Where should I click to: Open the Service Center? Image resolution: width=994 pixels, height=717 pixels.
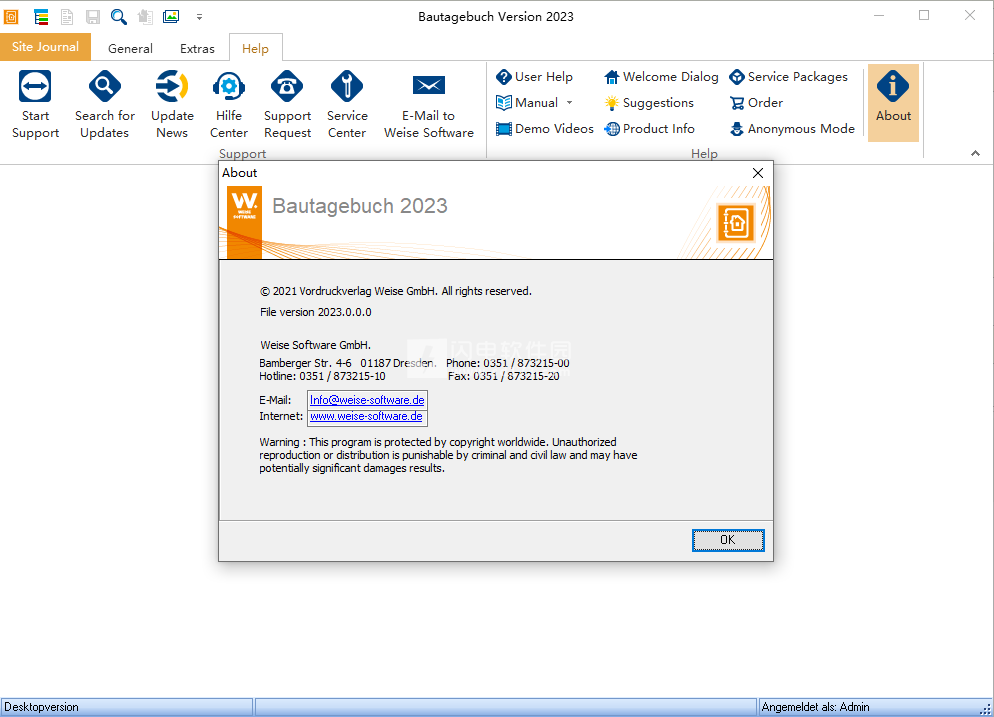[347, 105]
